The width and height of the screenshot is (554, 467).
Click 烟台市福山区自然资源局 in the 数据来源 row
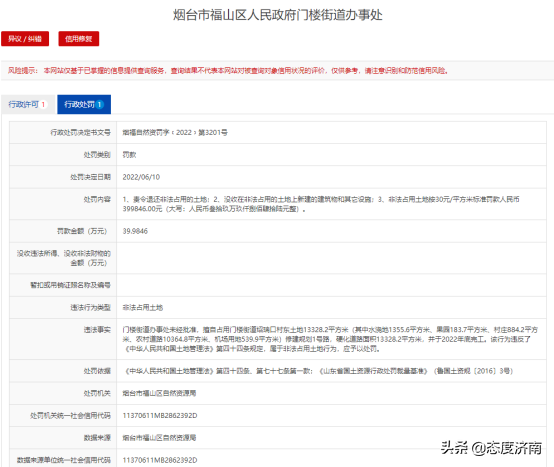click(x=159, y=438)
